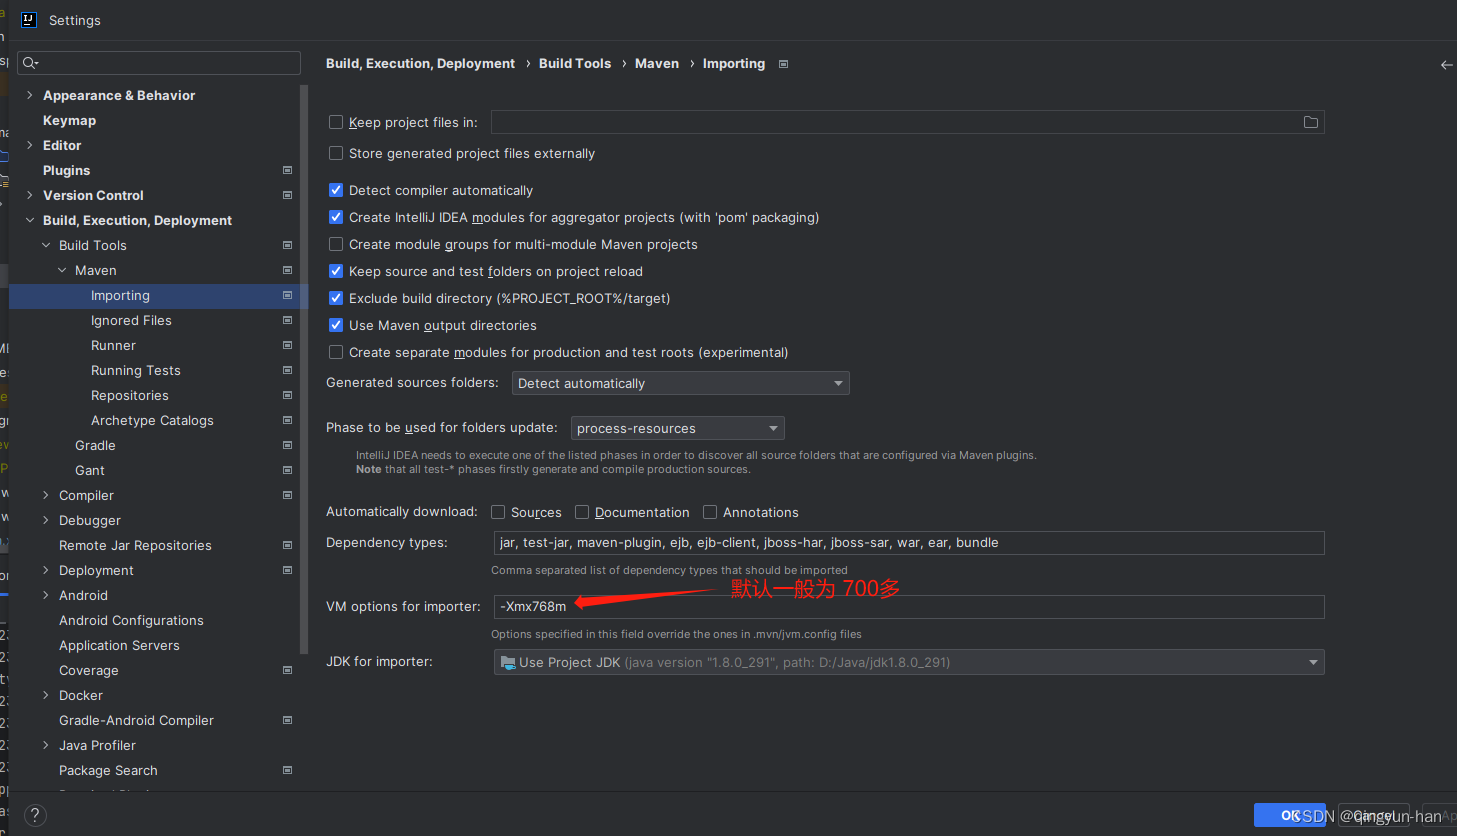Viewport: 1457px width, 836px height.
Task: Enable Create separate modules for production and test
Action: point(336,352)
